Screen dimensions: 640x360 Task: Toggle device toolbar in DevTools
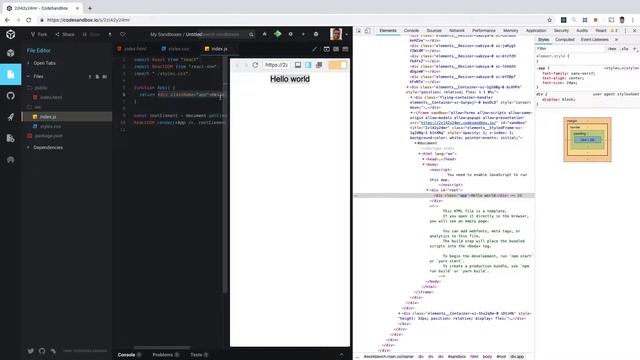pyautogui.click(x=367, y=31)
